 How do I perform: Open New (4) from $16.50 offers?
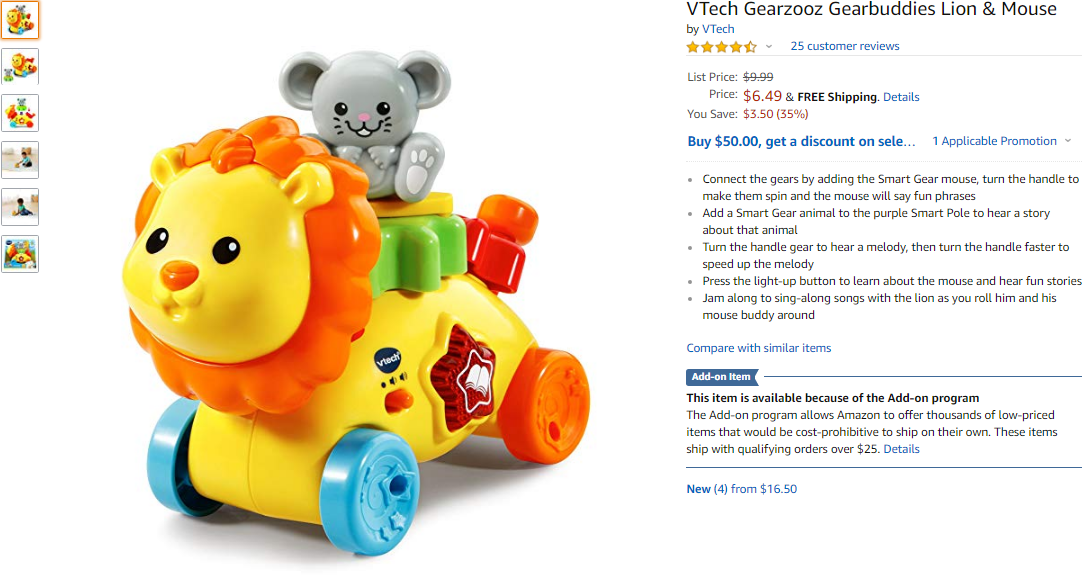pyautogui.click(x=741, y=489)
